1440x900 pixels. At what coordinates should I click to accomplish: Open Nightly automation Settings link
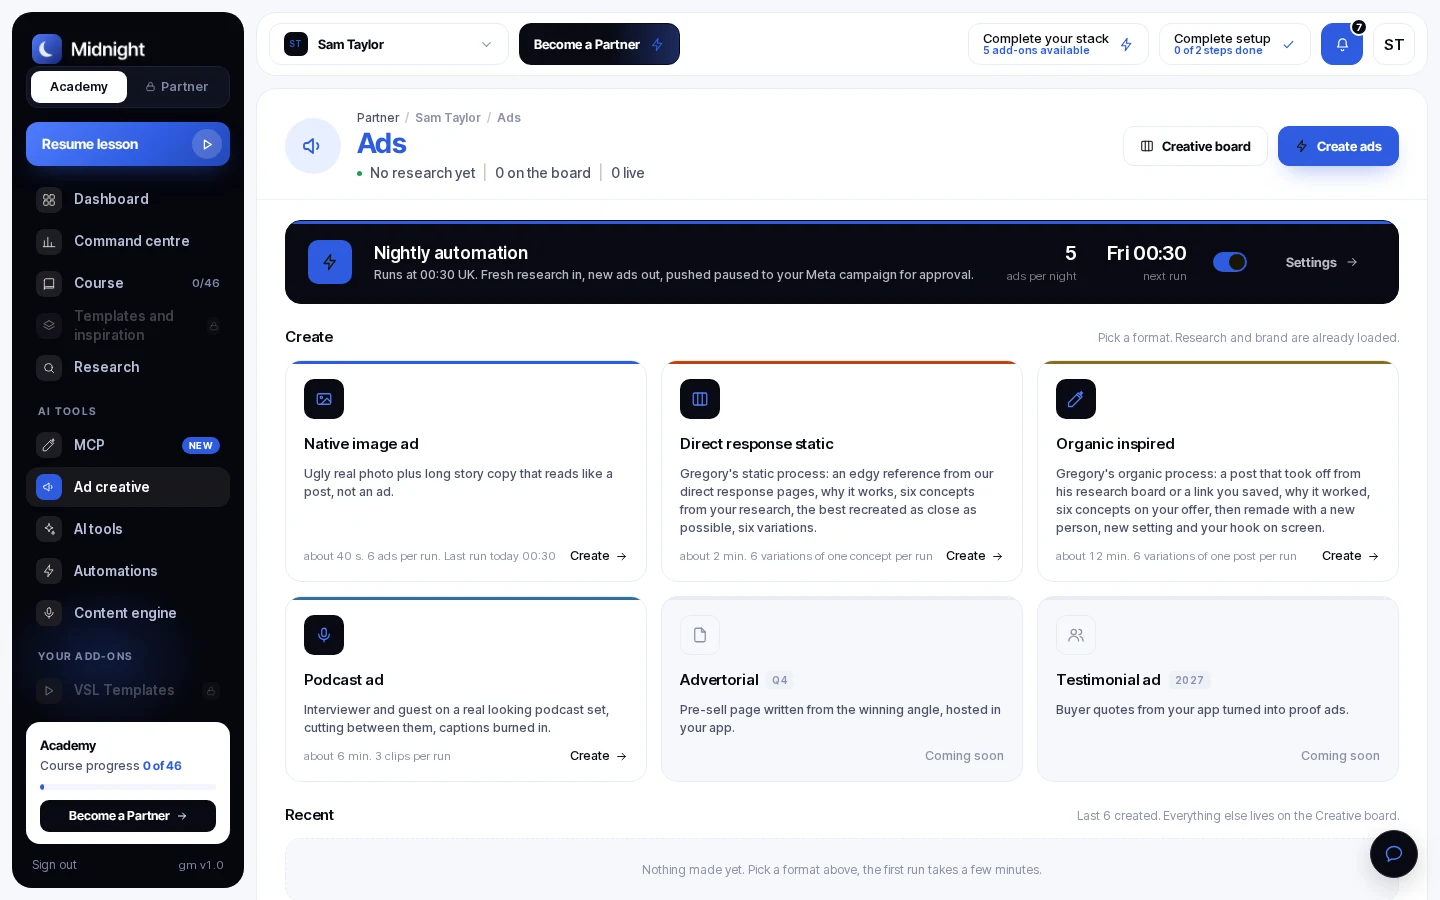1322,262
